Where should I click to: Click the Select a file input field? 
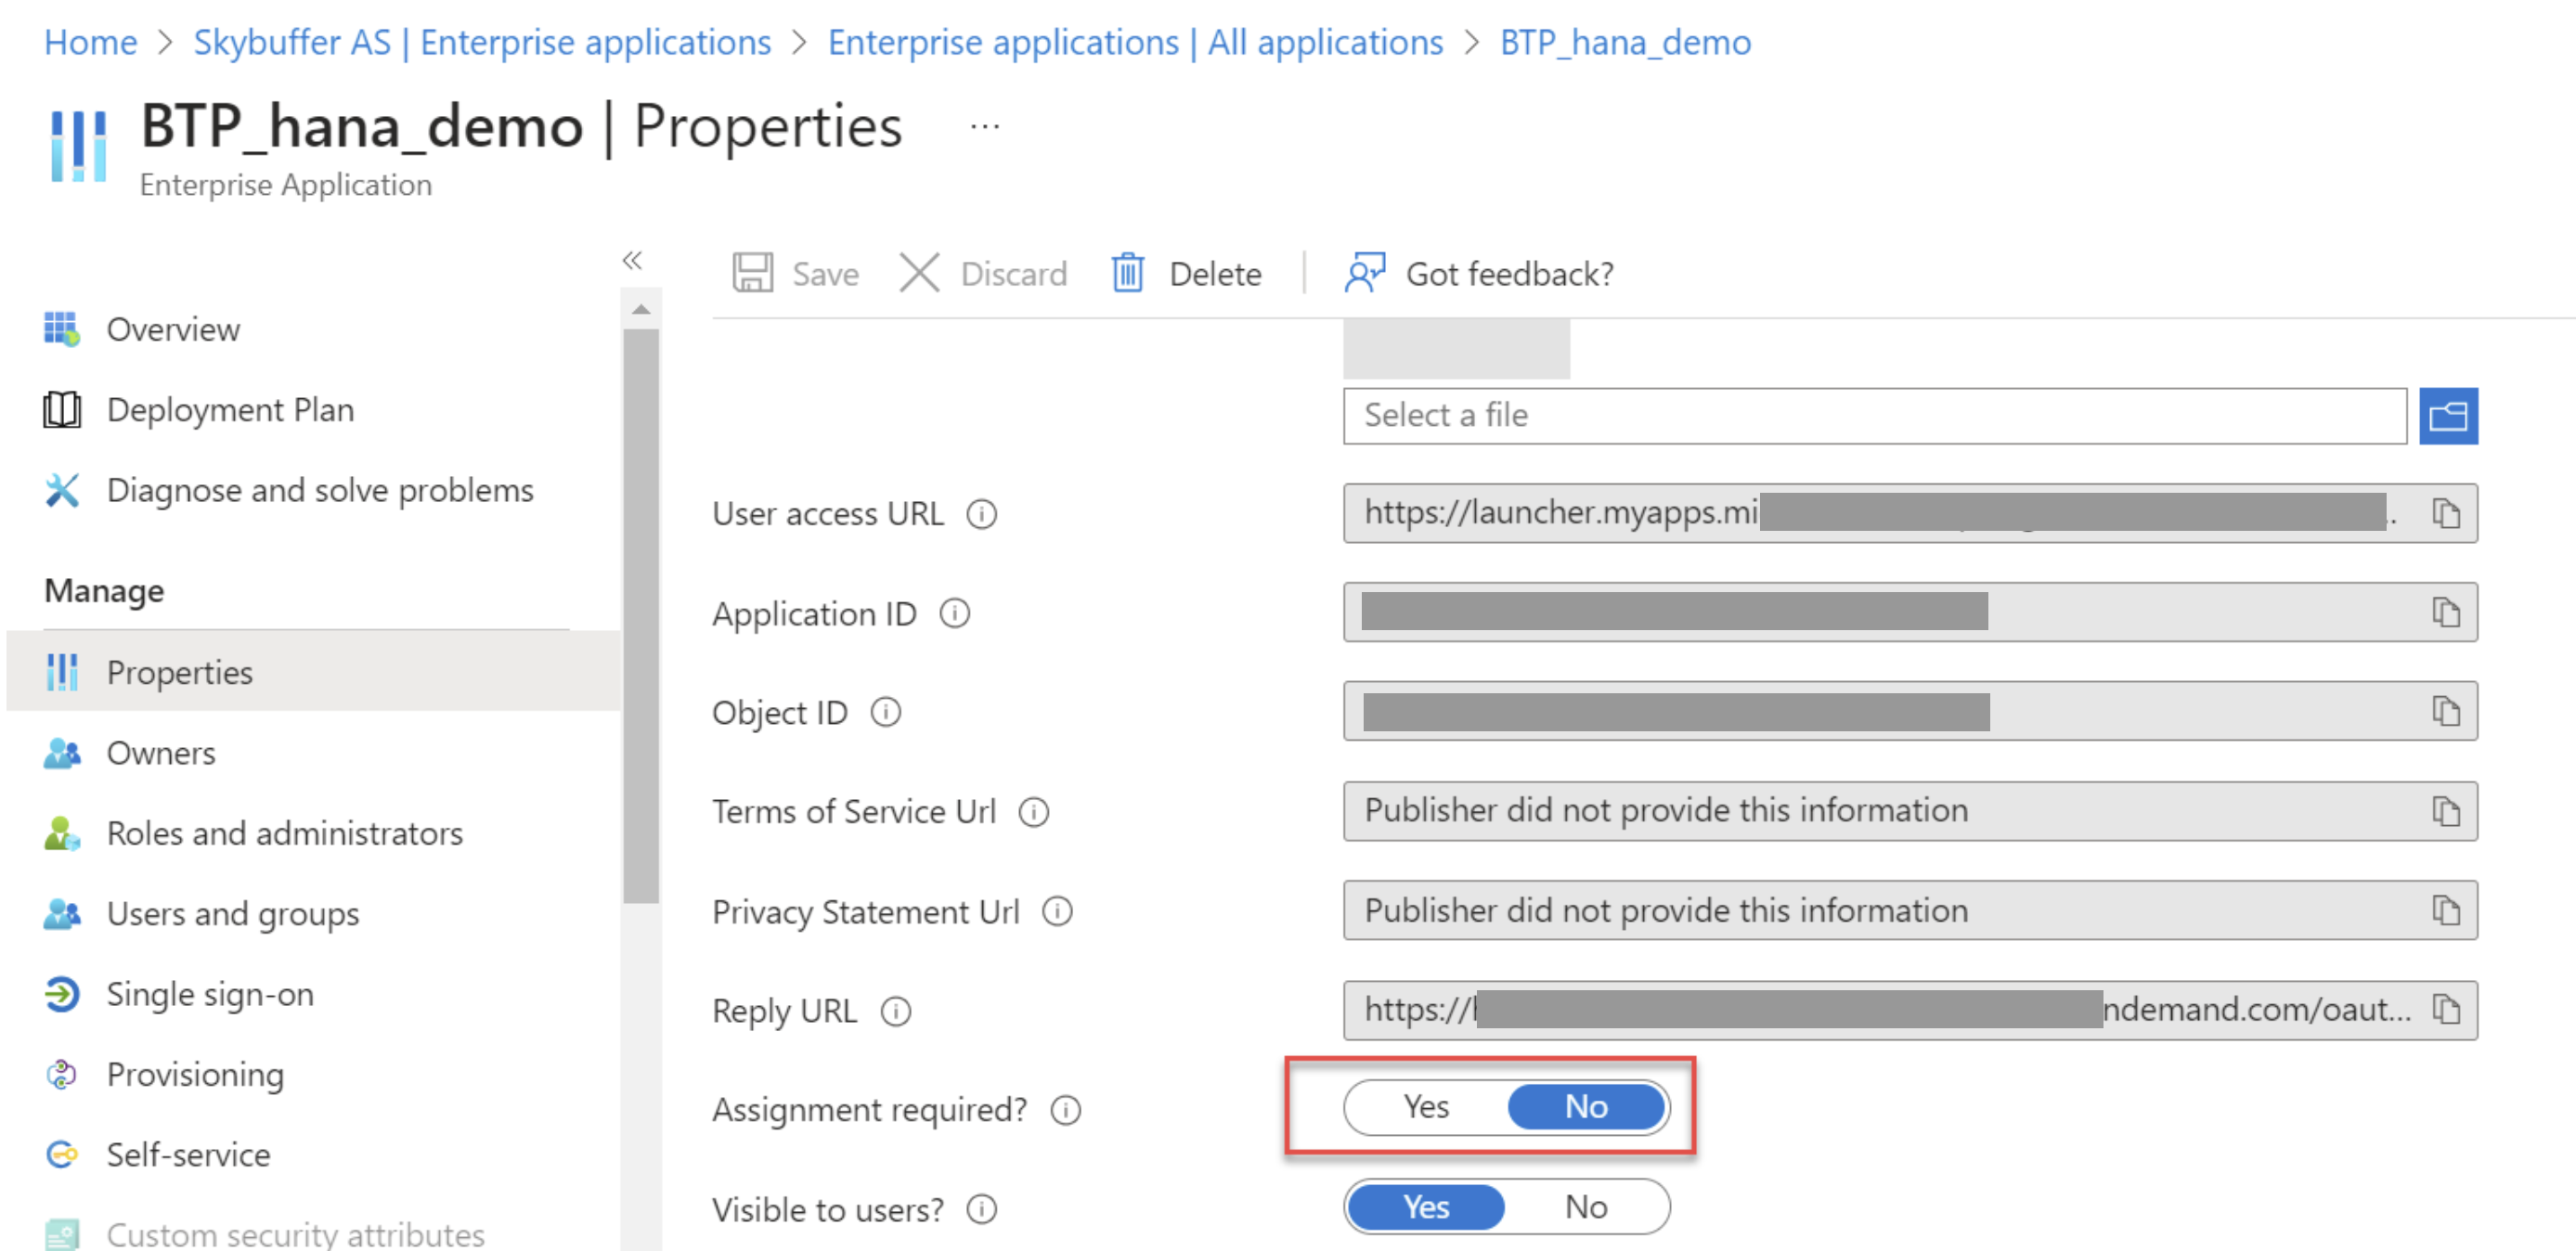(1874, 415)
